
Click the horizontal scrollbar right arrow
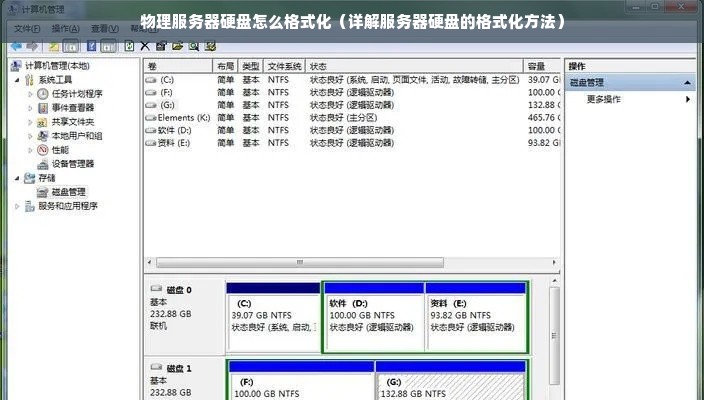[x=554, y=263]
